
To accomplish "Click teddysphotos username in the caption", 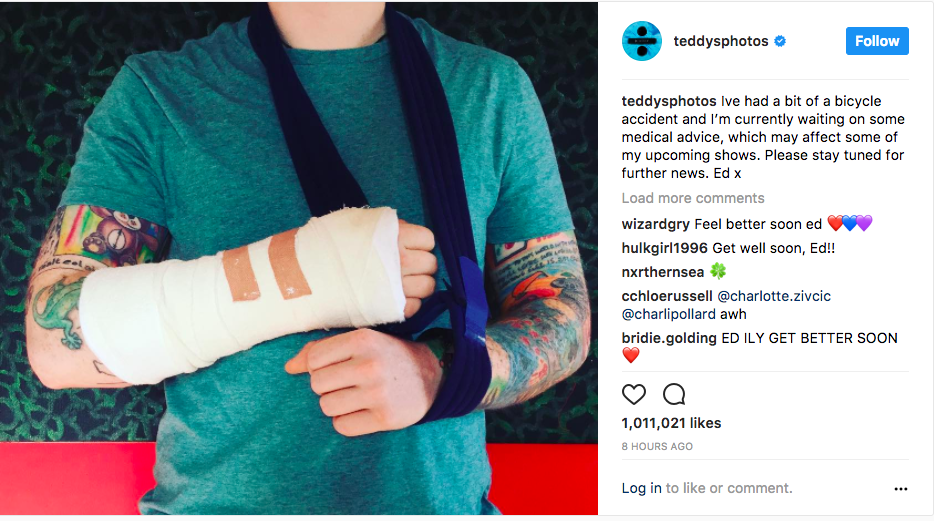I will [669, 101].
